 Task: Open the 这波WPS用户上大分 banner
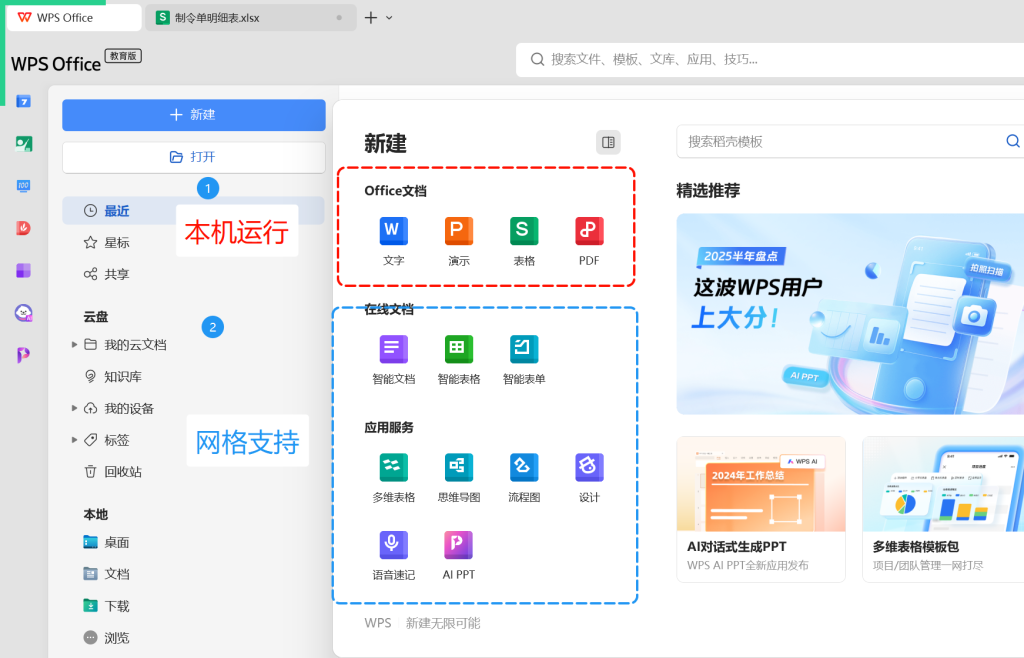click(850, 314)
